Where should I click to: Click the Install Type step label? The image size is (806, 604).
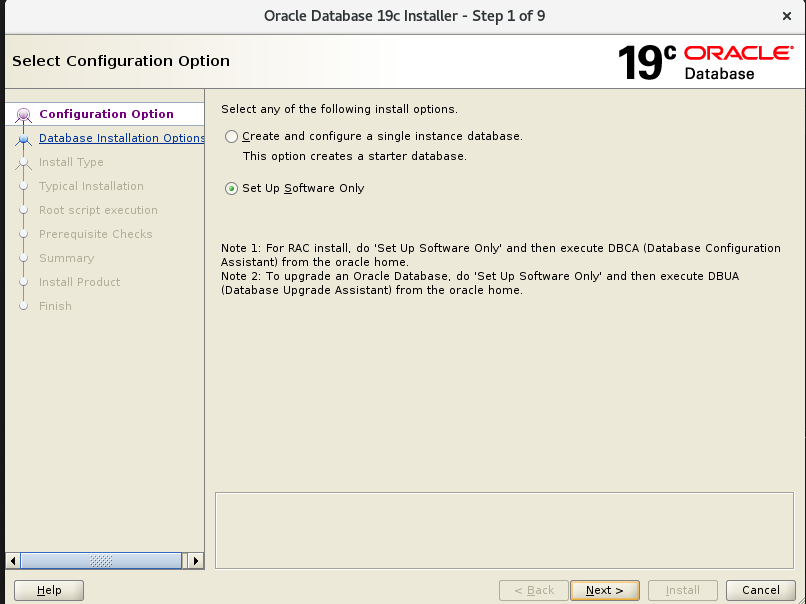tap(71, 162)
